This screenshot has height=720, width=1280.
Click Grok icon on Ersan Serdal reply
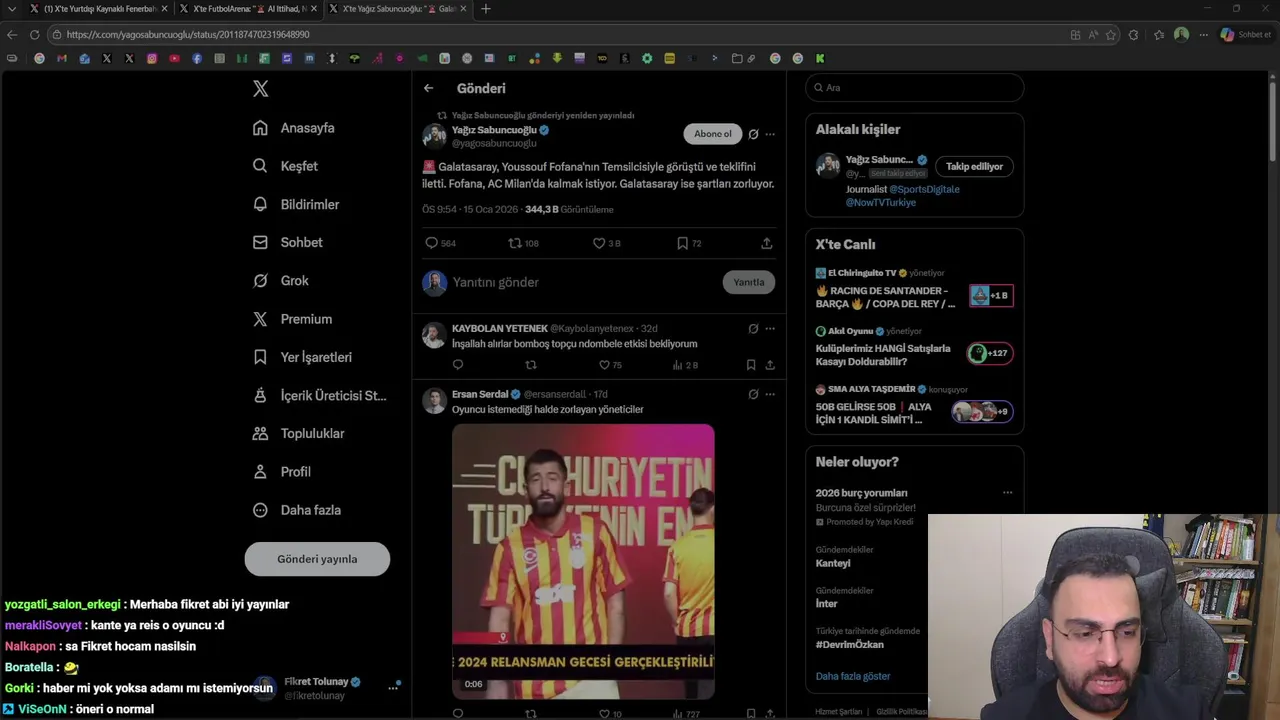[x=753, y=394]
